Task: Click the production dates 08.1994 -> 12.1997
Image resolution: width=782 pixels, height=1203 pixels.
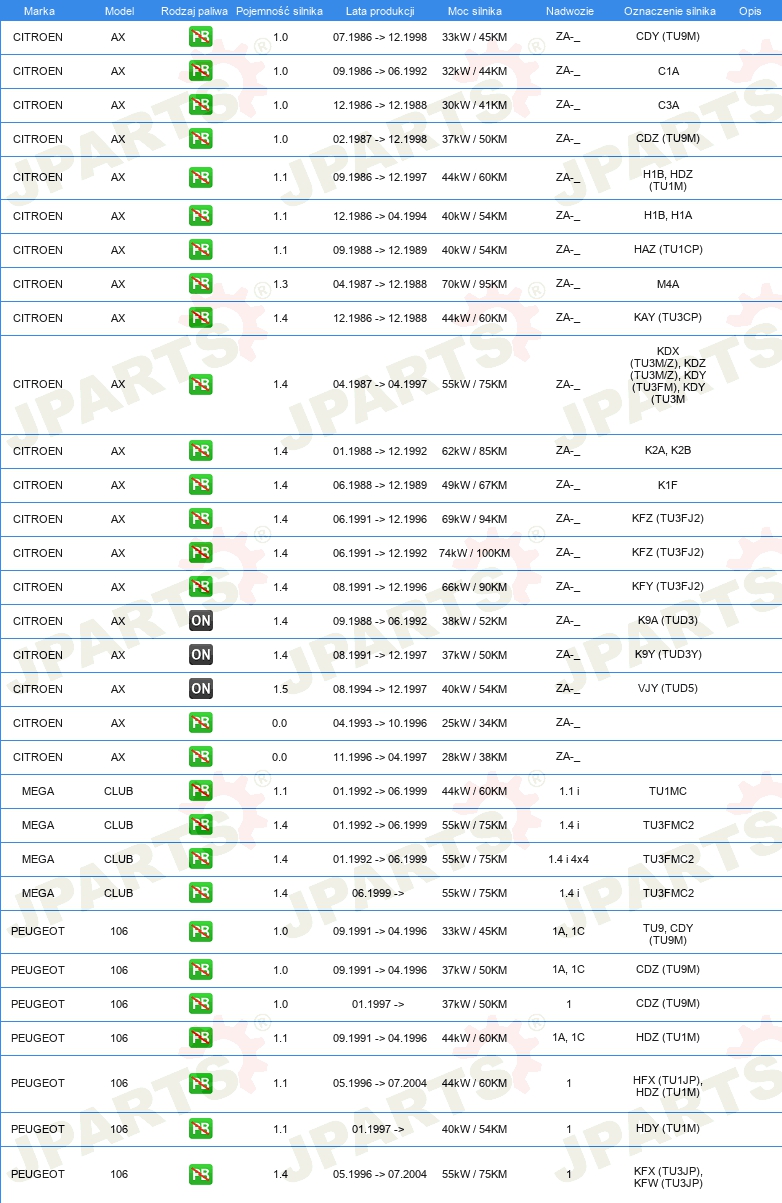Action: pos(380,689)
